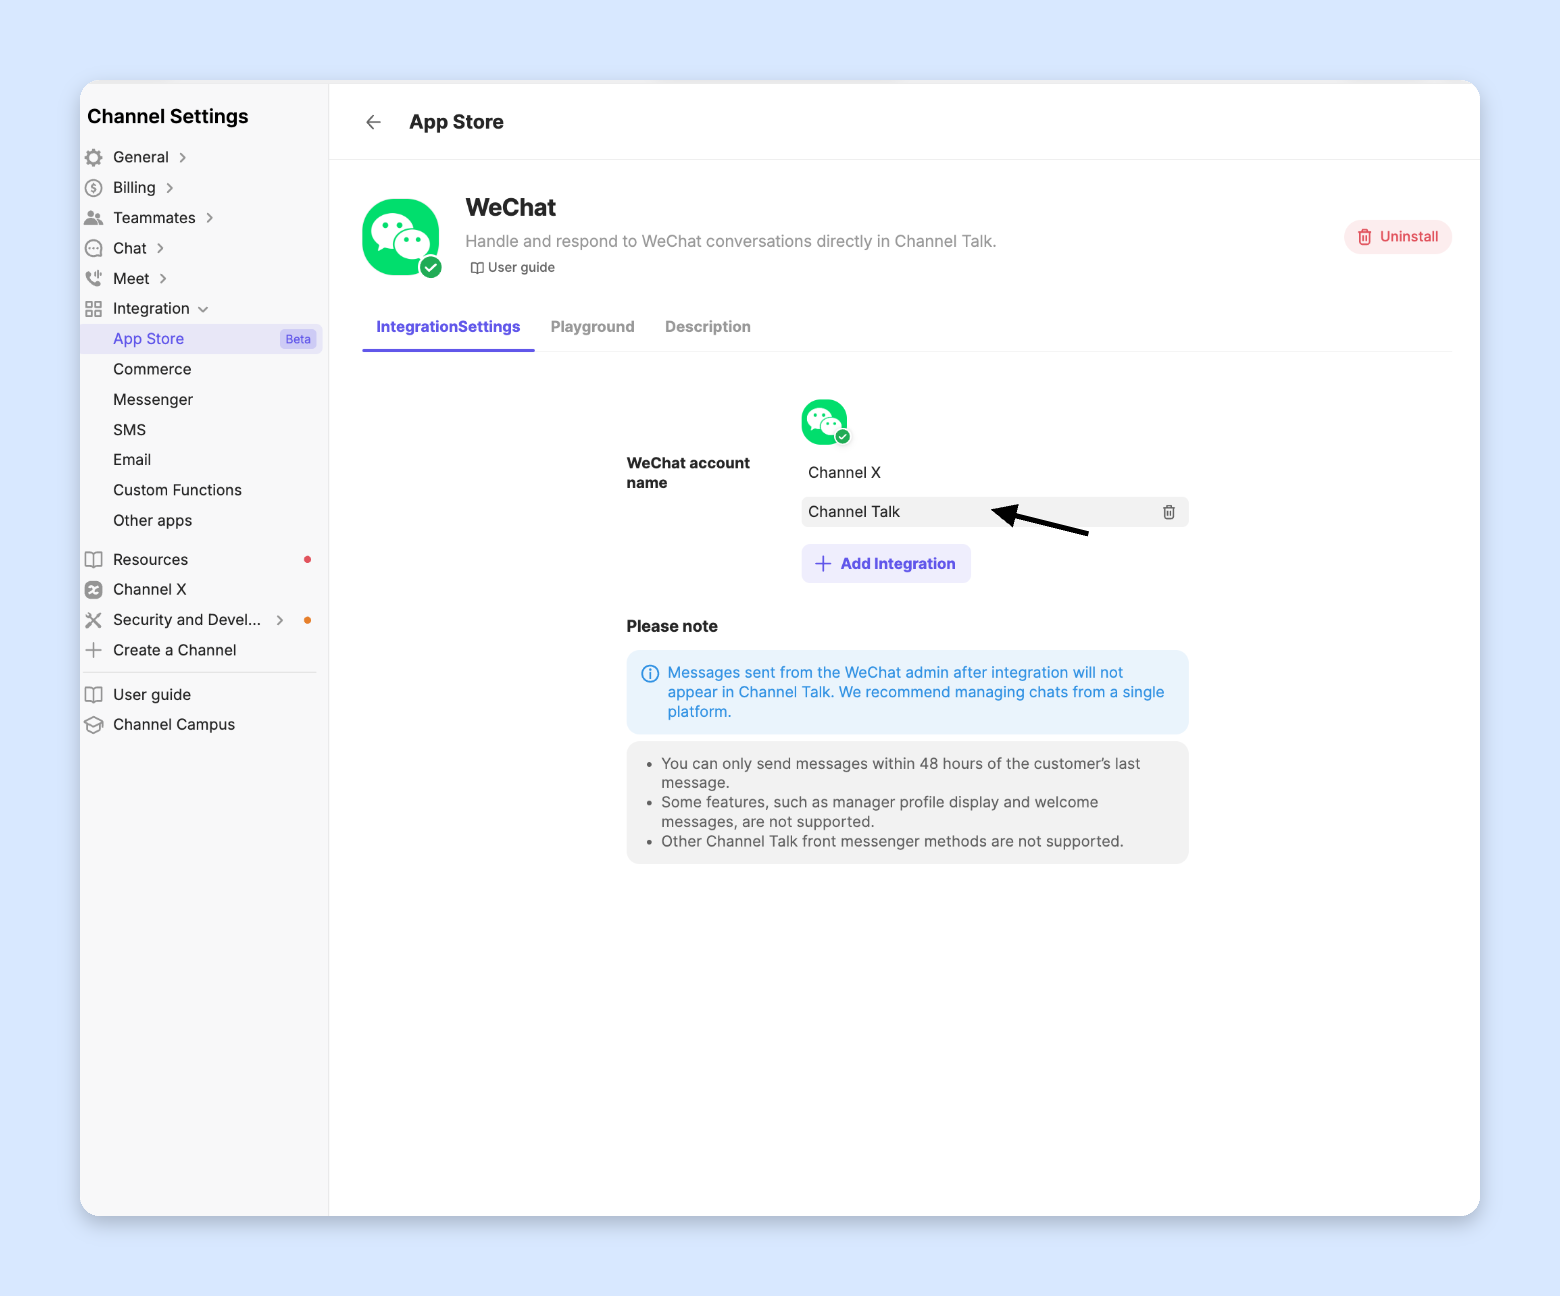Click the Teammates people icon
This screenshot has height=1296, width=1560.
(x=94, y=218)
